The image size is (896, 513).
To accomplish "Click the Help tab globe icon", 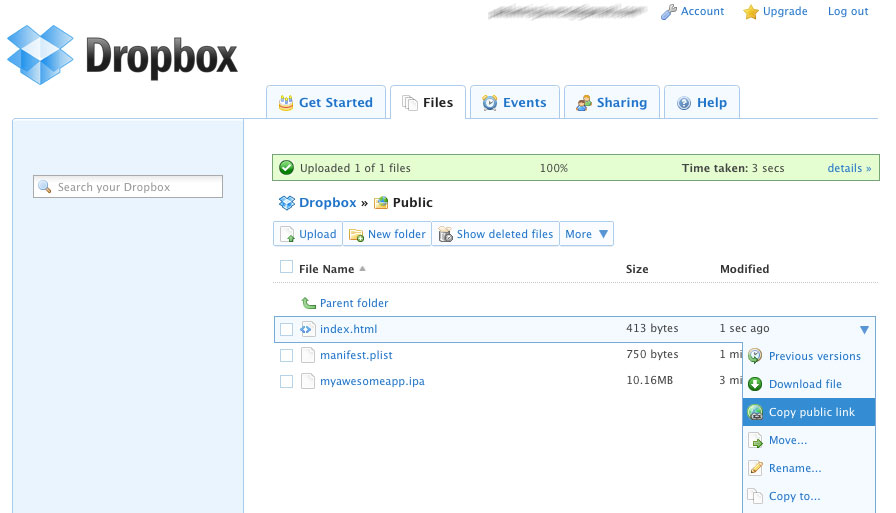I will pos(684,103).
